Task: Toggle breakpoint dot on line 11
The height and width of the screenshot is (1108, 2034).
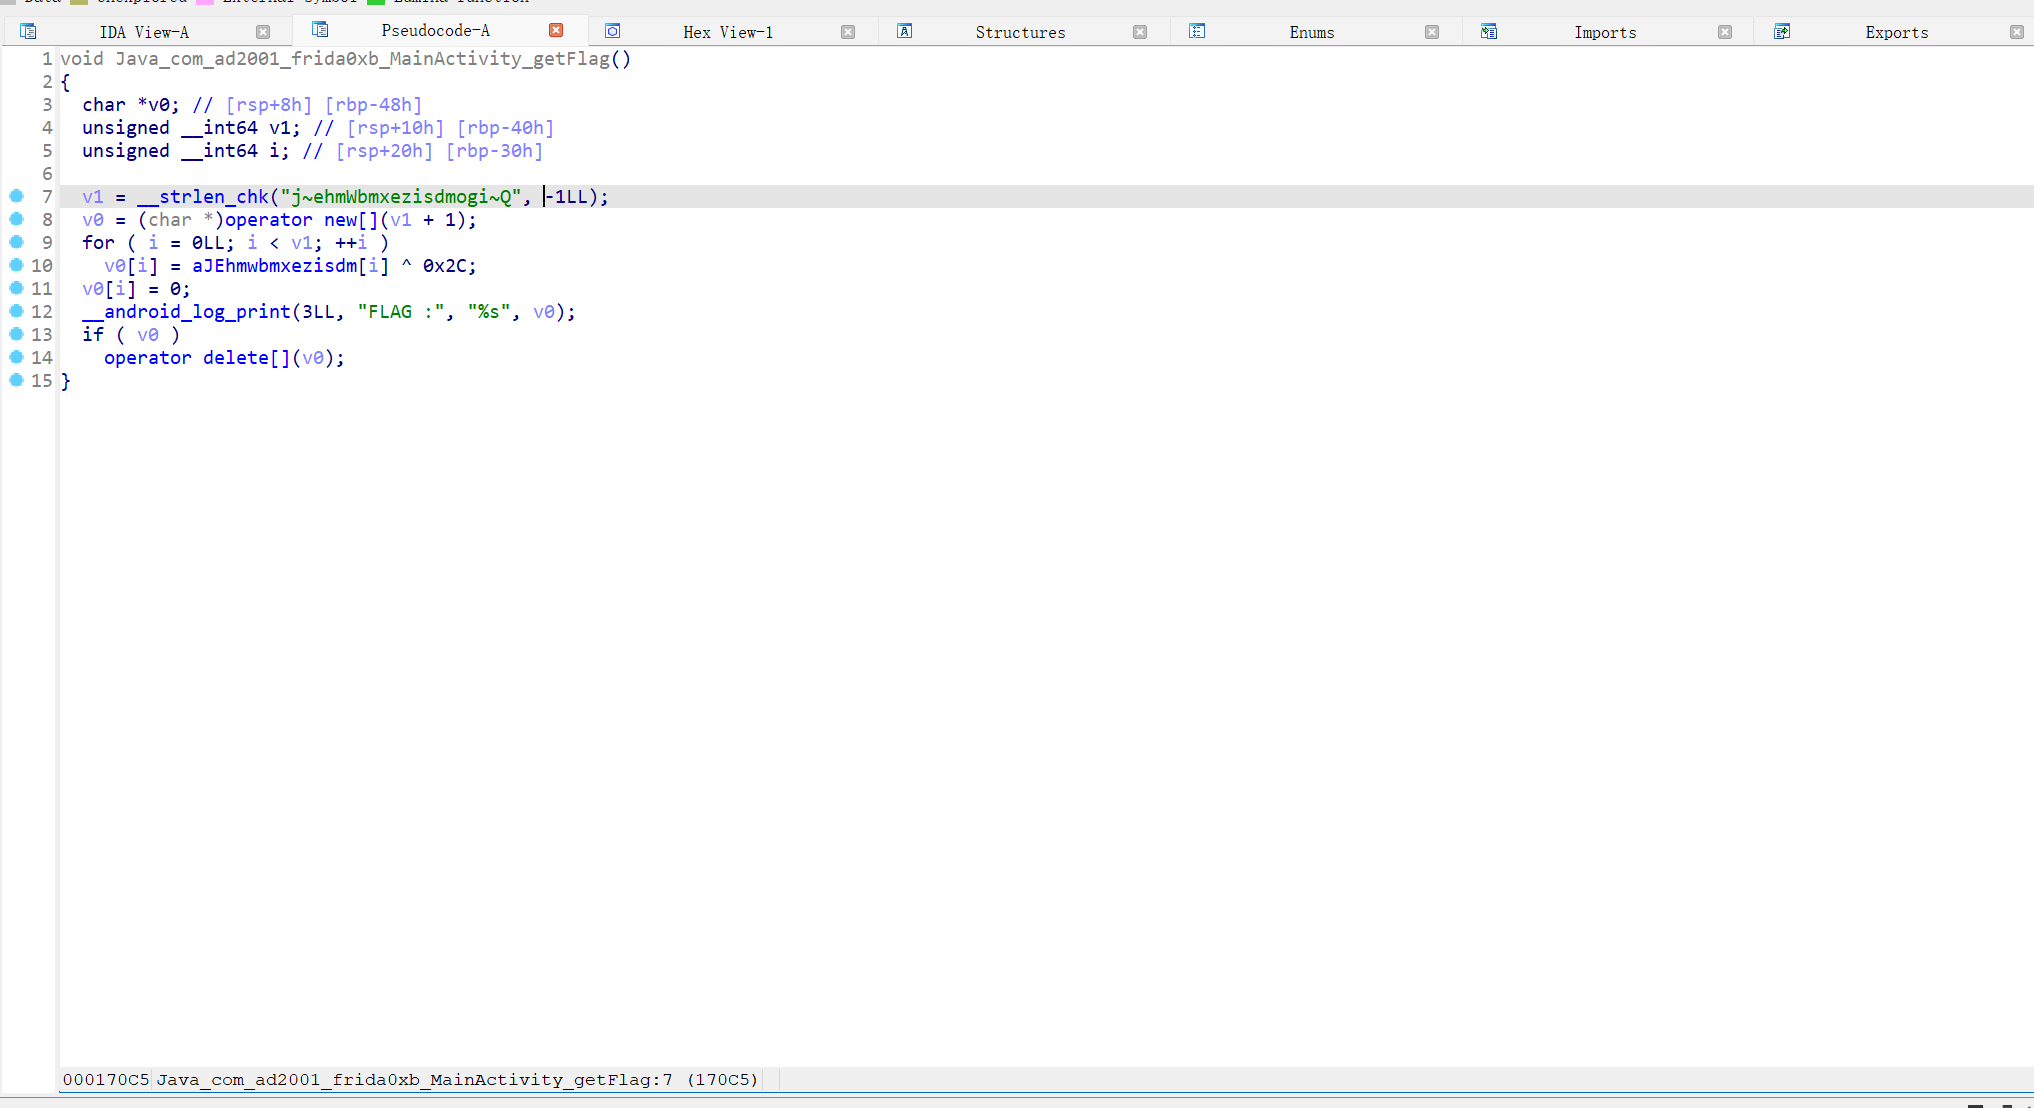Action: pyautogui.click(x=16, y=288)
